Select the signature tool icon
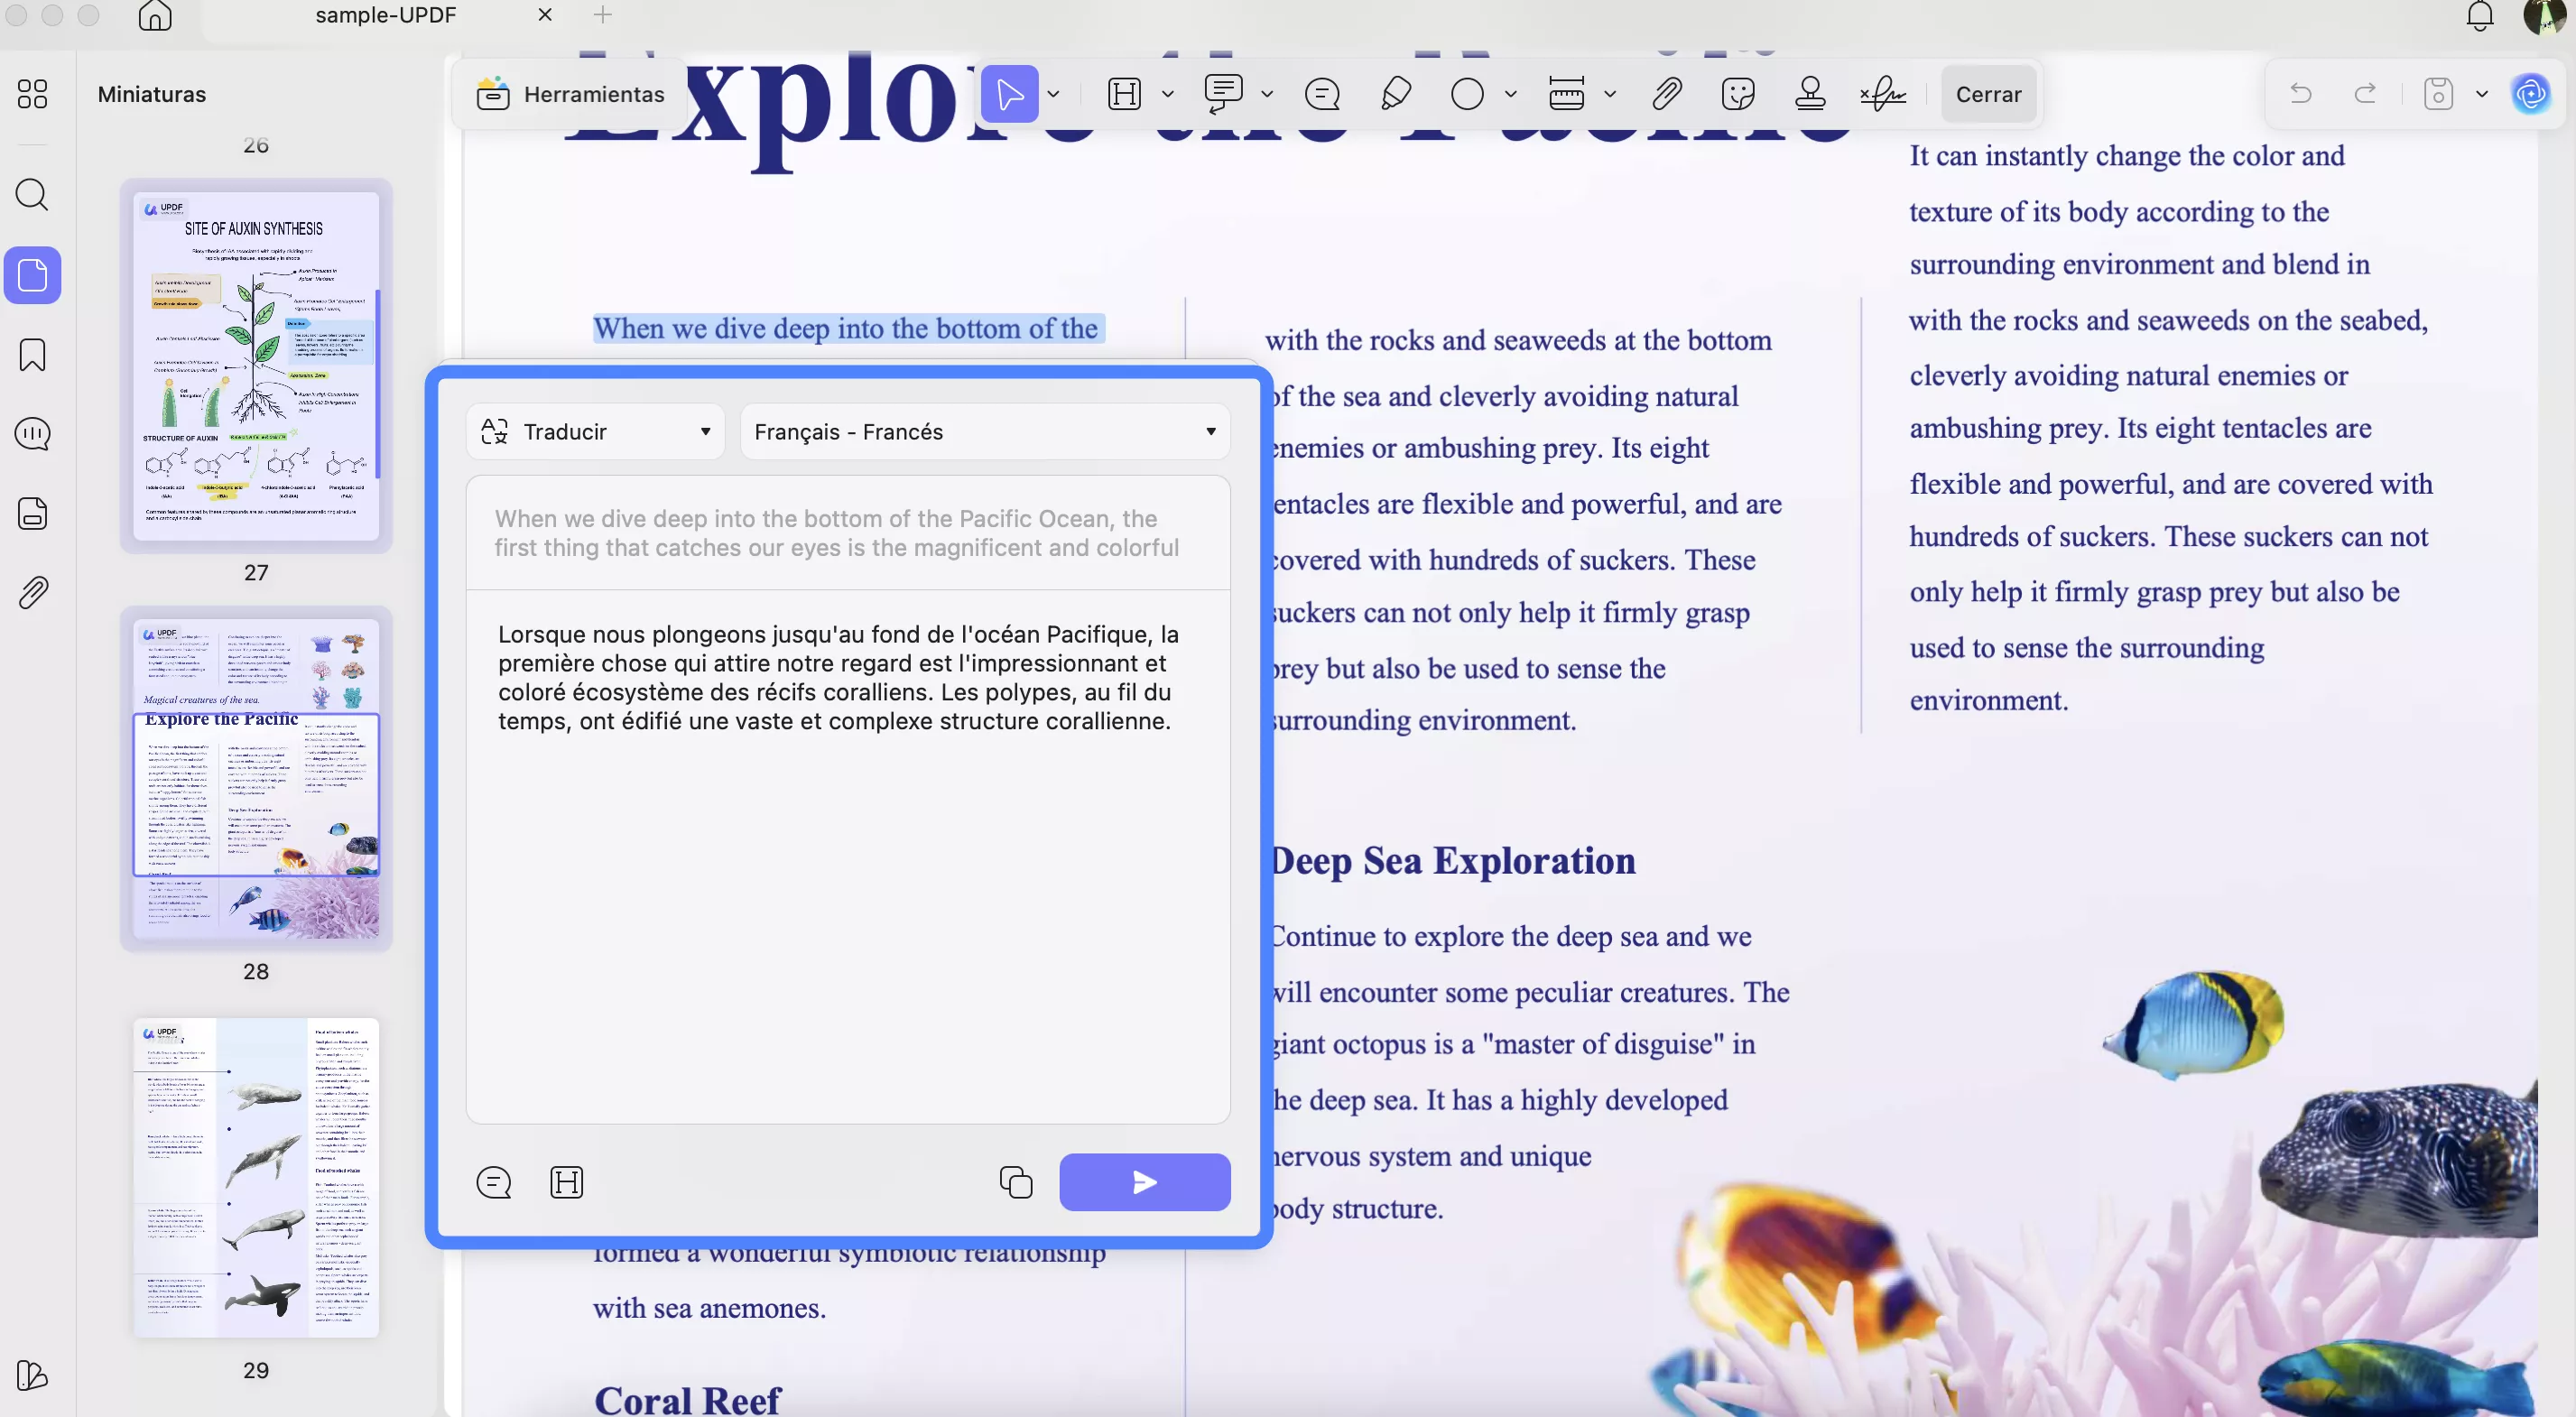This screenshot has height=1417, width=2576. pyautogui.click(x=1883, y=94)
